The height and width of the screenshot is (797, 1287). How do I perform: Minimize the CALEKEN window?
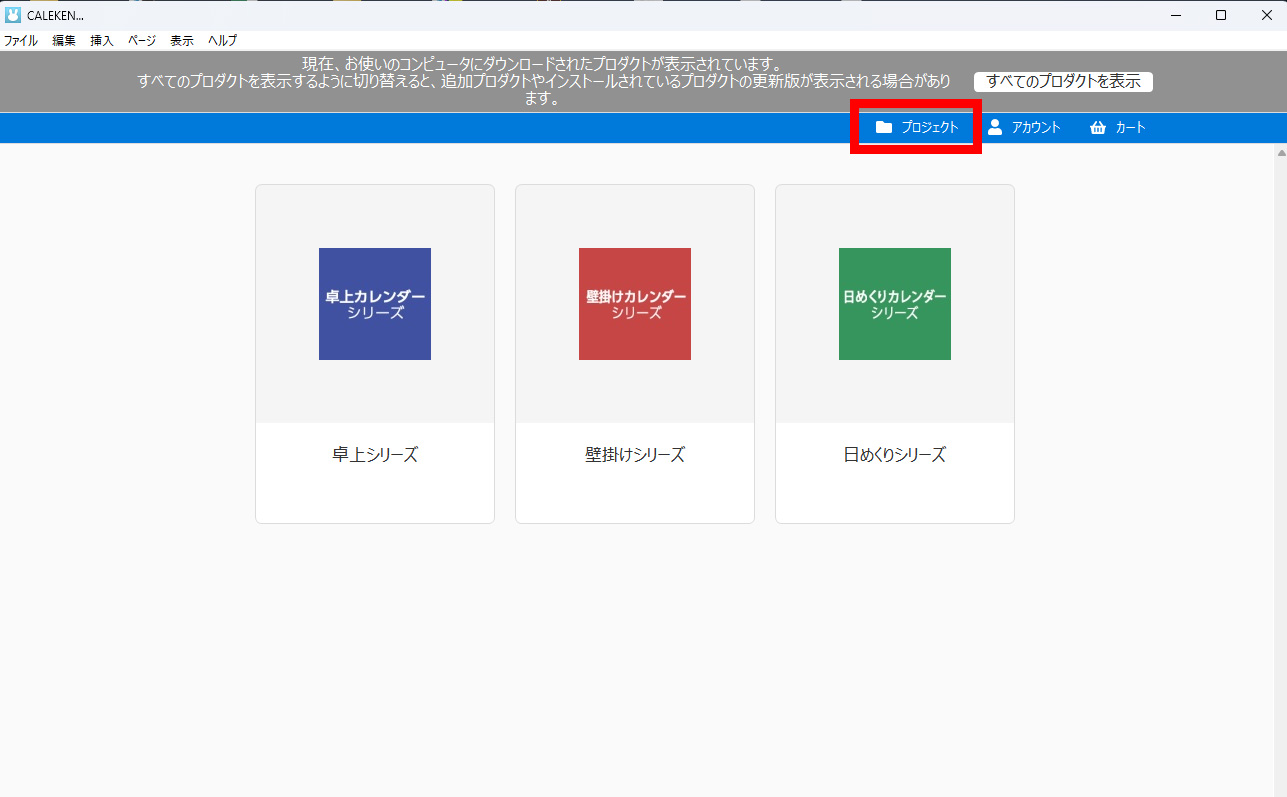1175,15
